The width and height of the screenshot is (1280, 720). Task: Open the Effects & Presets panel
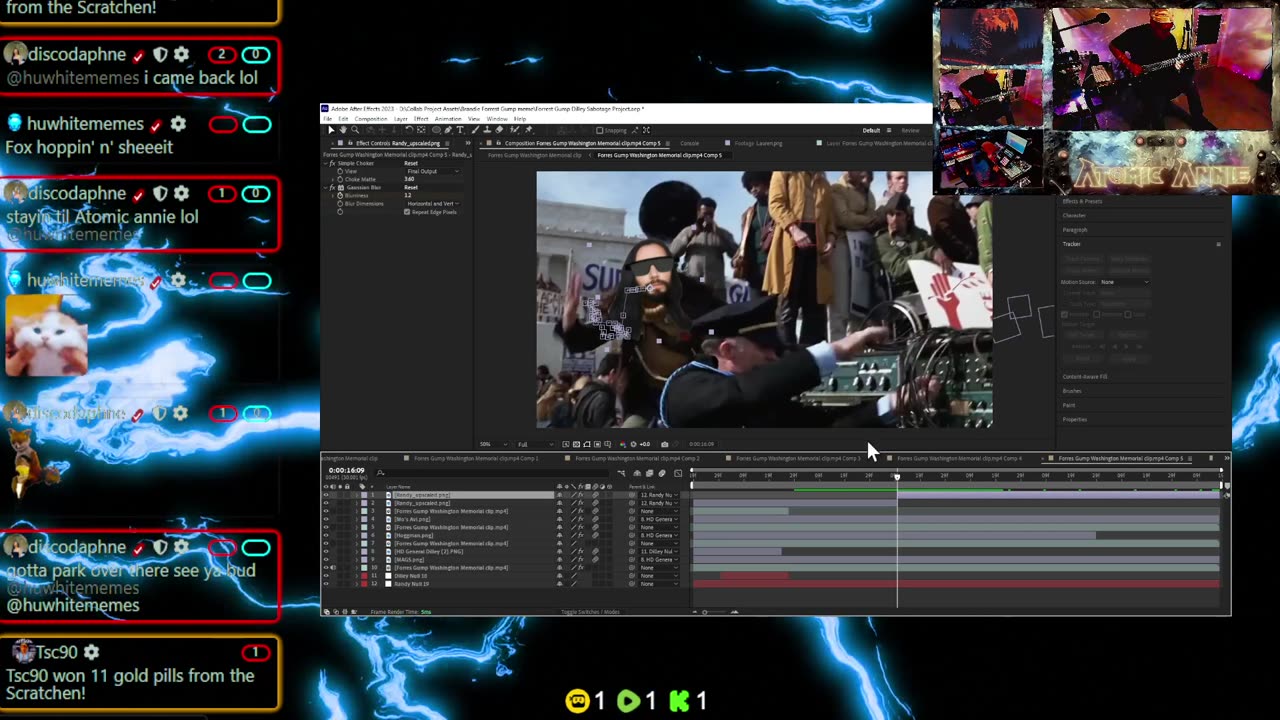(1082, 201)
